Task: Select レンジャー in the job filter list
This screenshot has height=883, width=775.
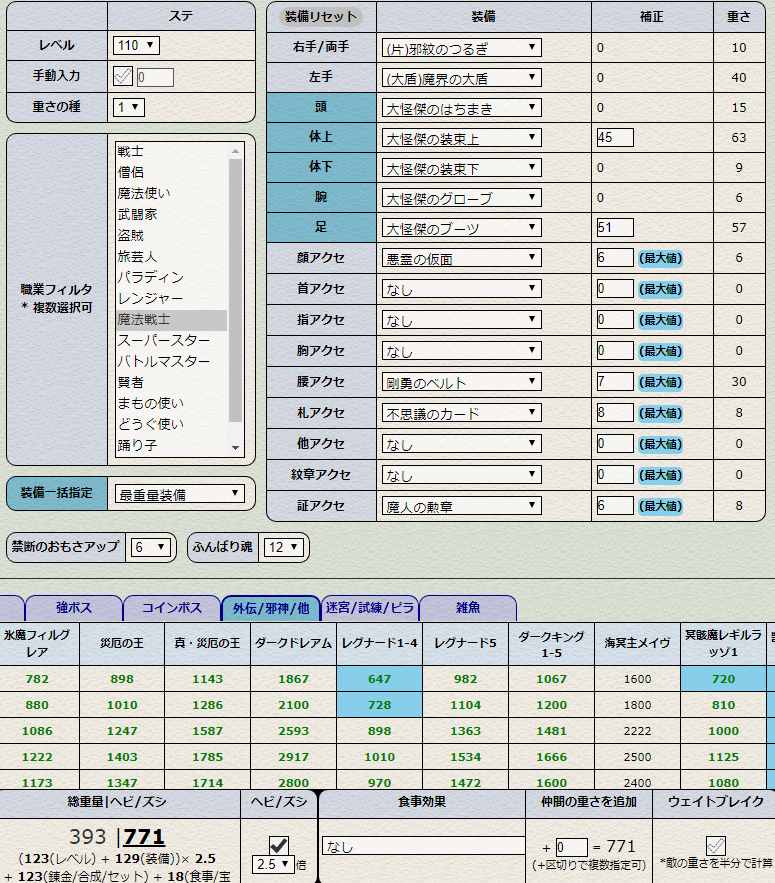Action: click(172, 298)
